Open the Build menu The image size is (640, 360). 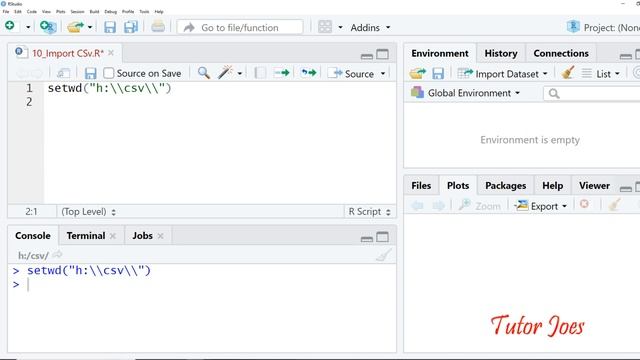pyautogui.click(x=94, y=11)
